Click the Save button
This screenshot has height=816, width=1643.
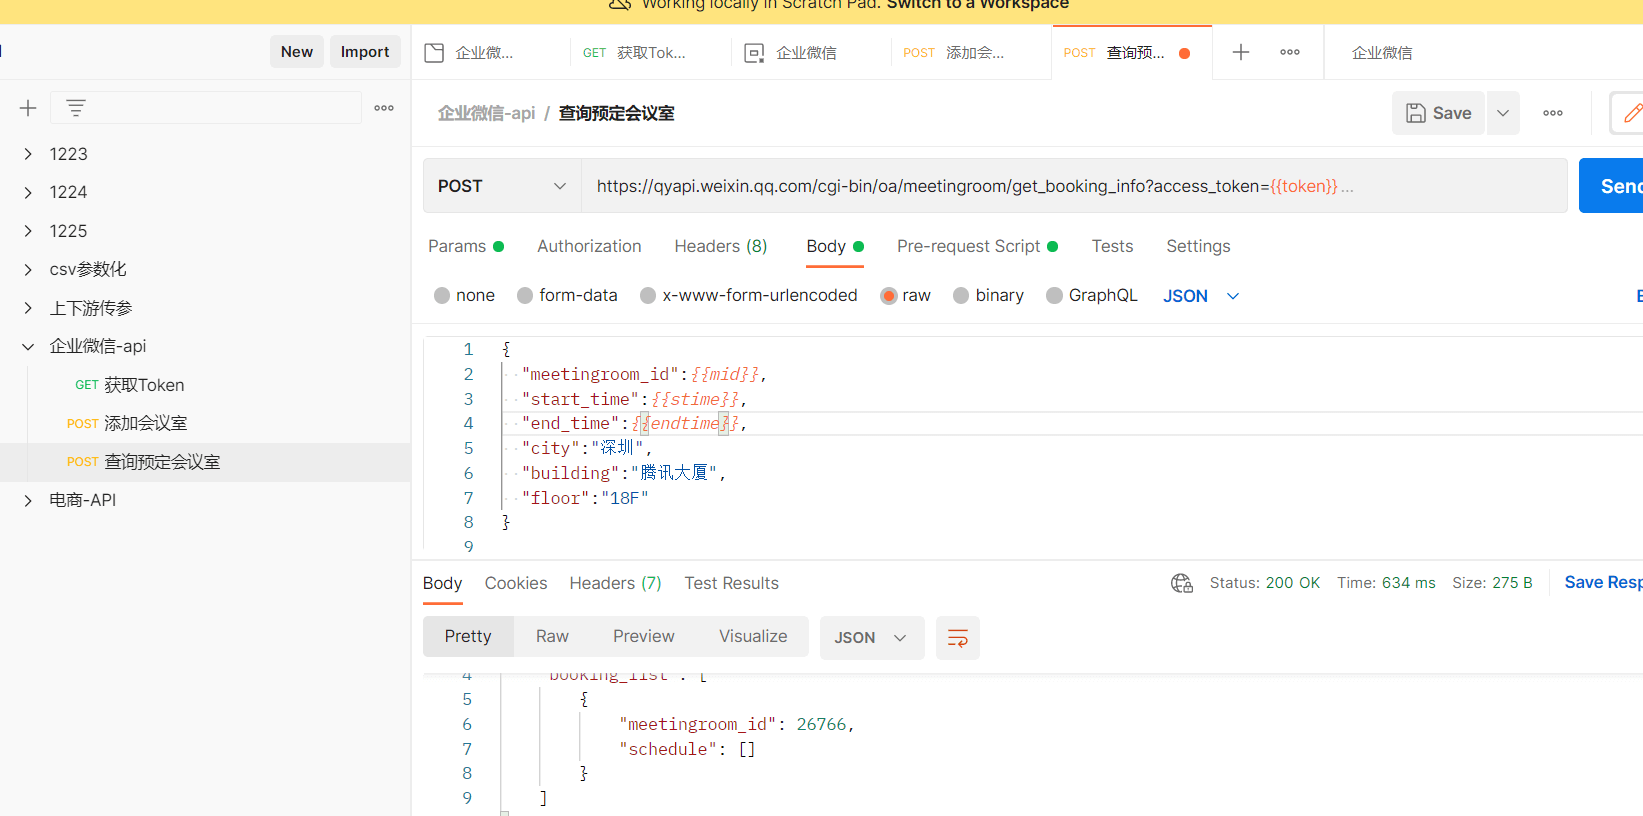point(1438,113)
